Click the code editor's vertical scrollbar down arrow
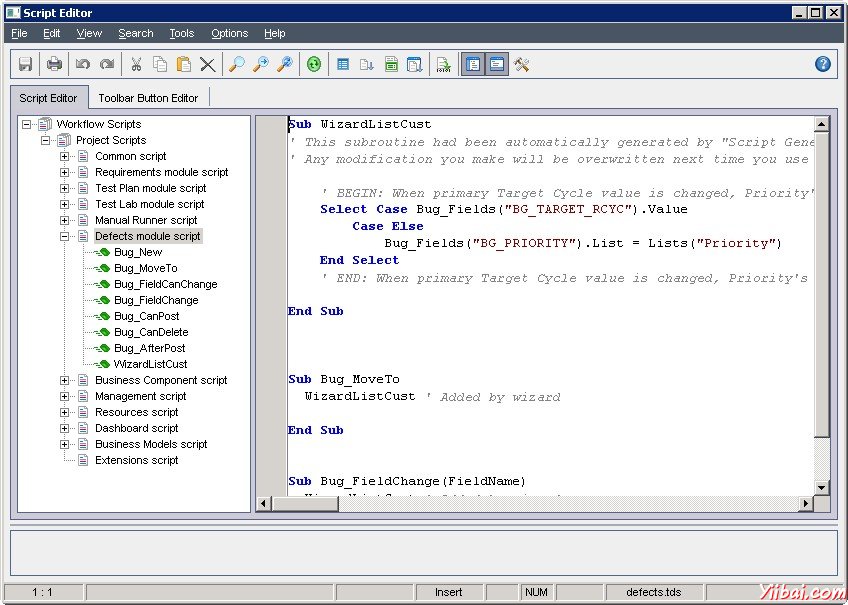The height and width of the screenshot is (605, 848). click(822, 487)
